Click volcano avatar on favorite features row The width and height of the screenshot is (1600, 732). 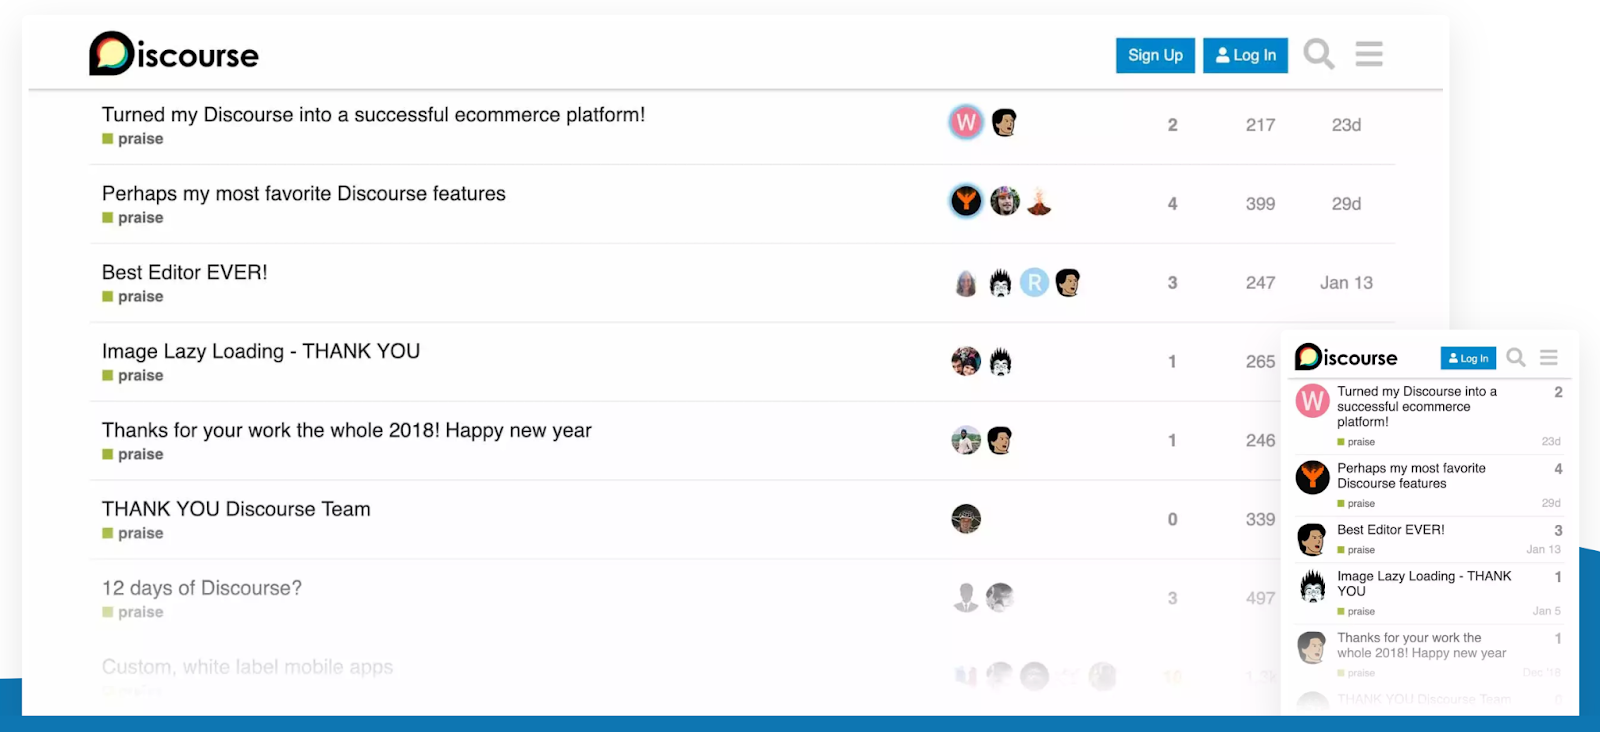[1039, 201]
